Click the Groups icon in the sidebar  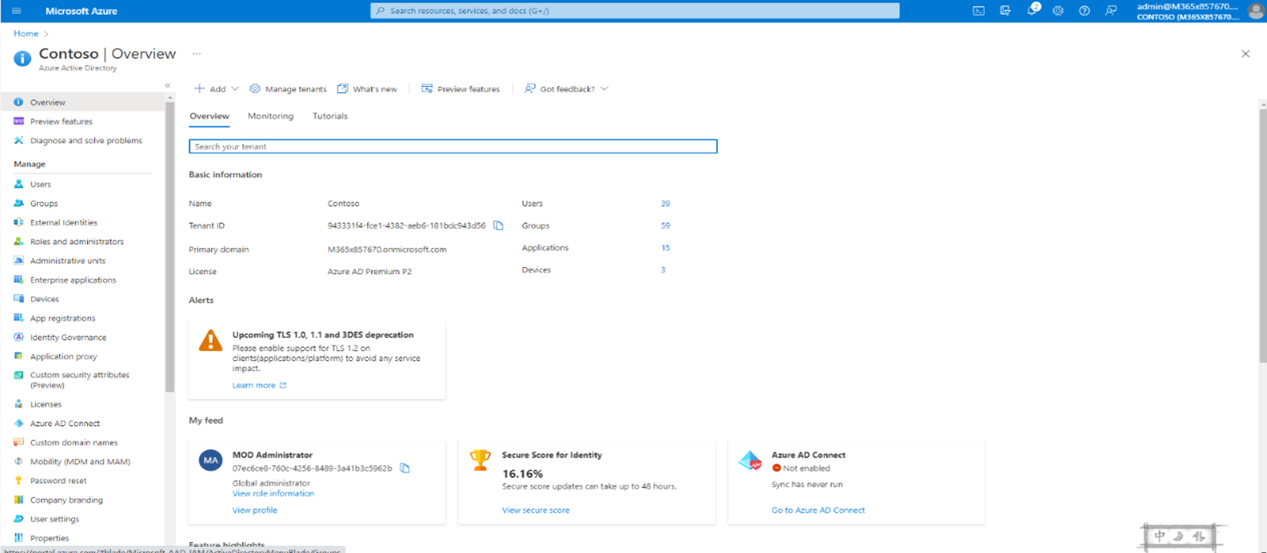coord(18,203)
